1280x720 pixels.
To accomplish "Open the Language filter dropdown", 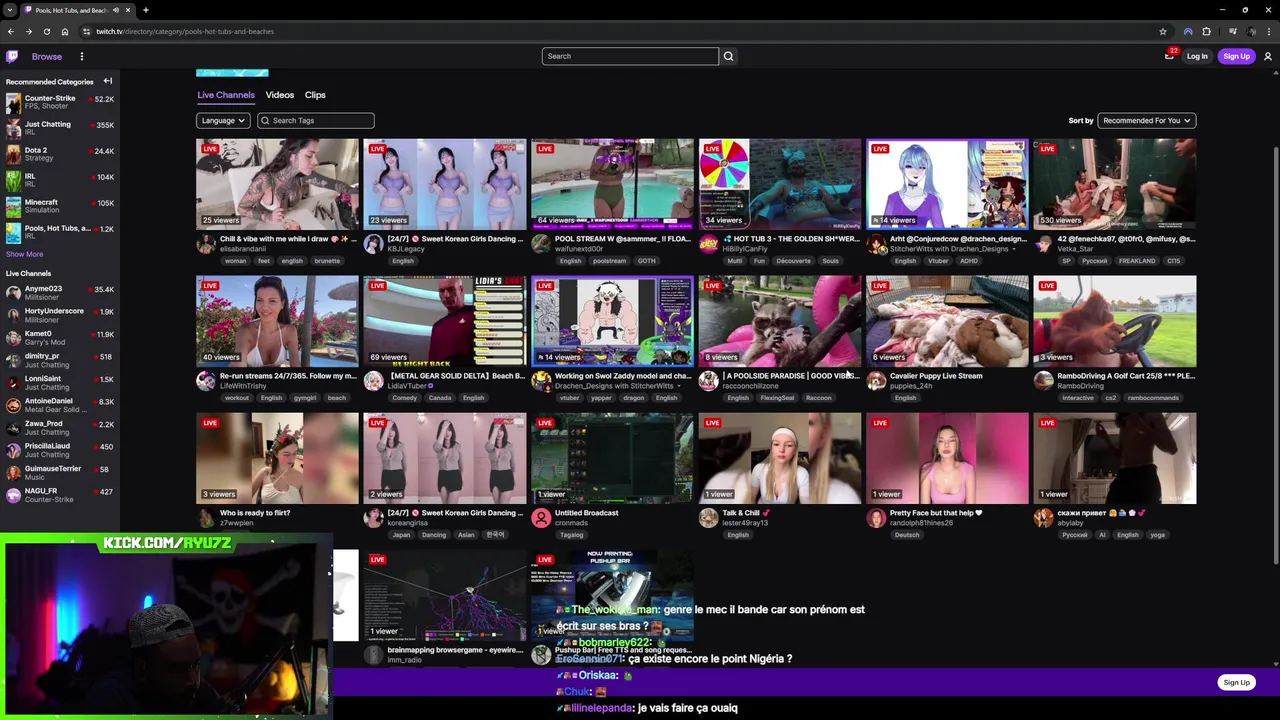I will pos(223,120).
